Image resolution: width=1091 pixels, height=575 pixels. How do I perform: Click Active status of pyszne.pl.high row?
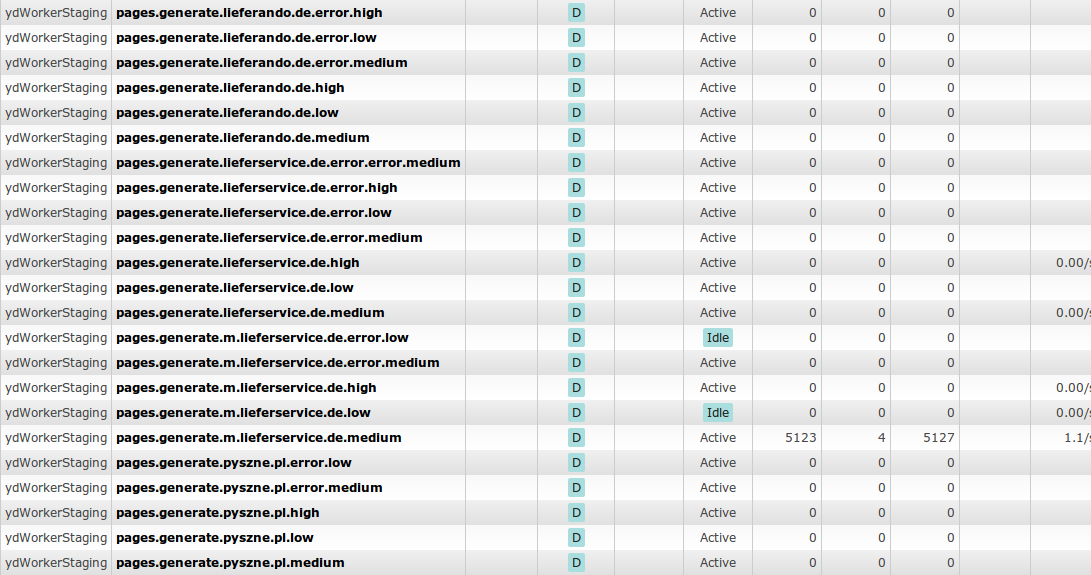[718, 513]
